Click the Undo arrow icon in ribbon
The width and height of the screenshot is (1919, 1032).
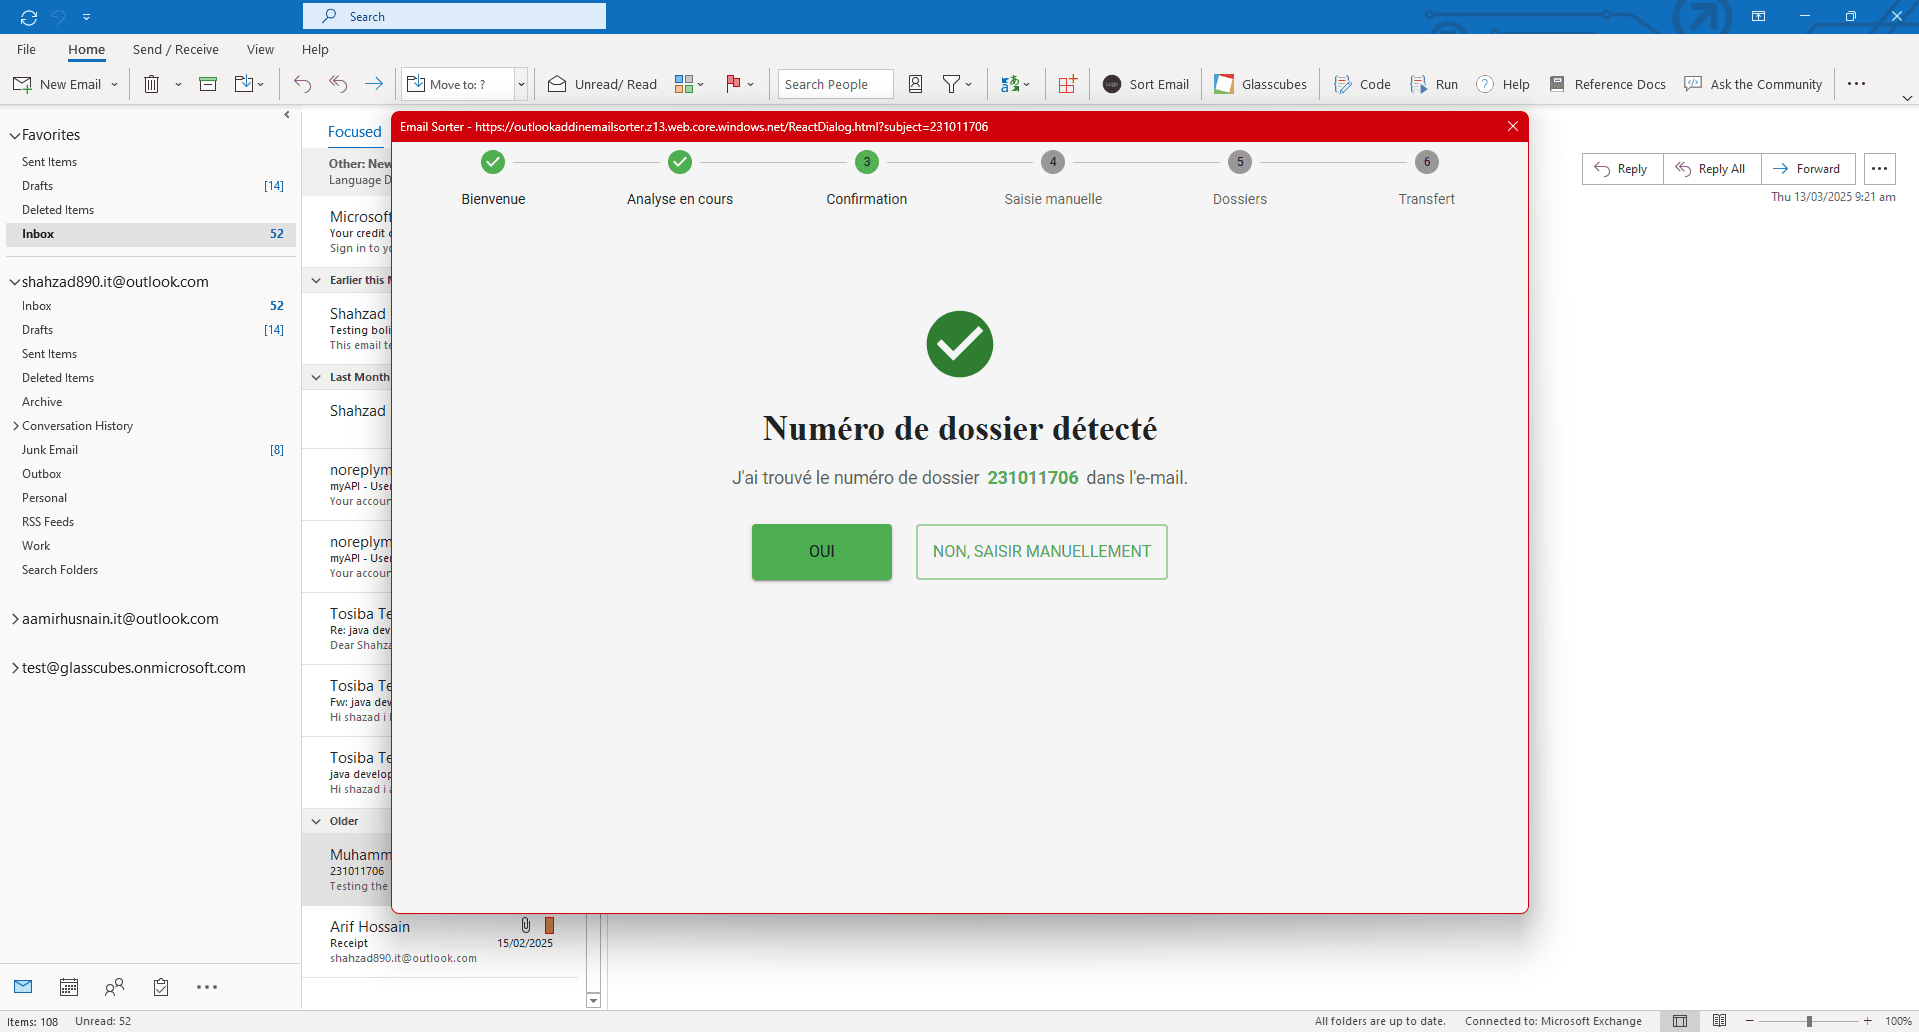(302, 84)
